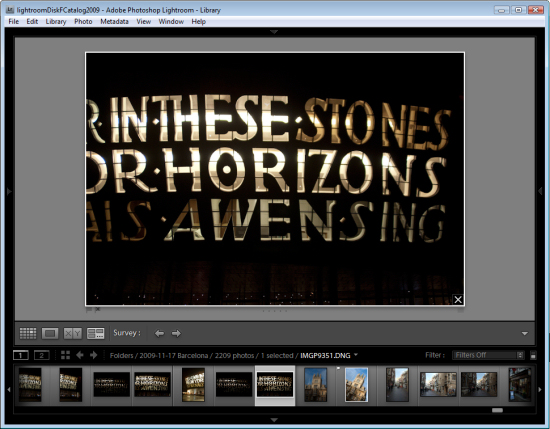This screenshot has width=550, height=429.
Task: Select first landscape street thumbnail
Action: pyautogui.click(x=438, y=384)
